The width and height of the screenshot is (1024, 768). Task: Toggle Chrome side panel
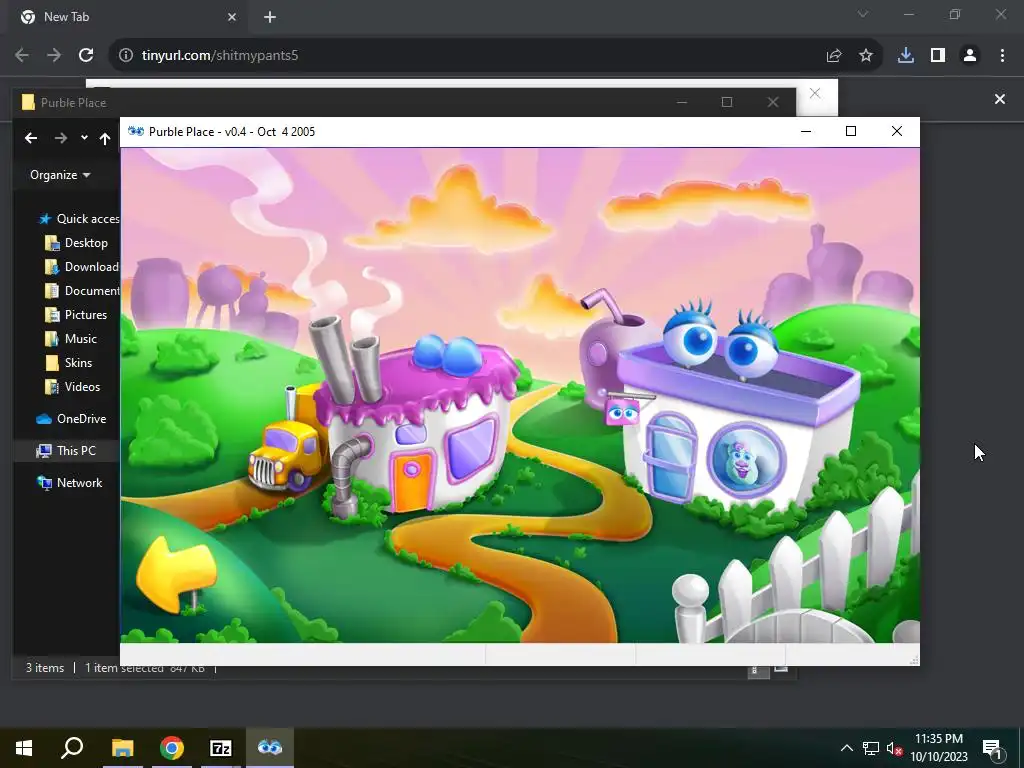(938, 56)
